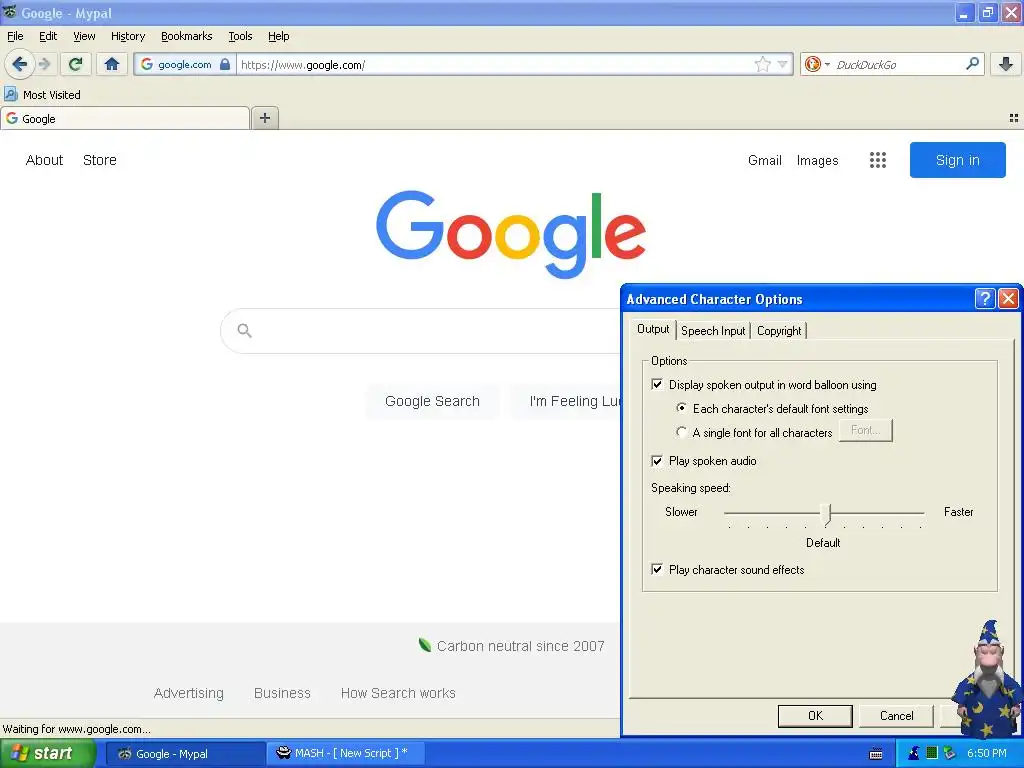Open the Bookmarks menu
Viewport: 1024px width, 768px height.
click(x=186, y=36)
